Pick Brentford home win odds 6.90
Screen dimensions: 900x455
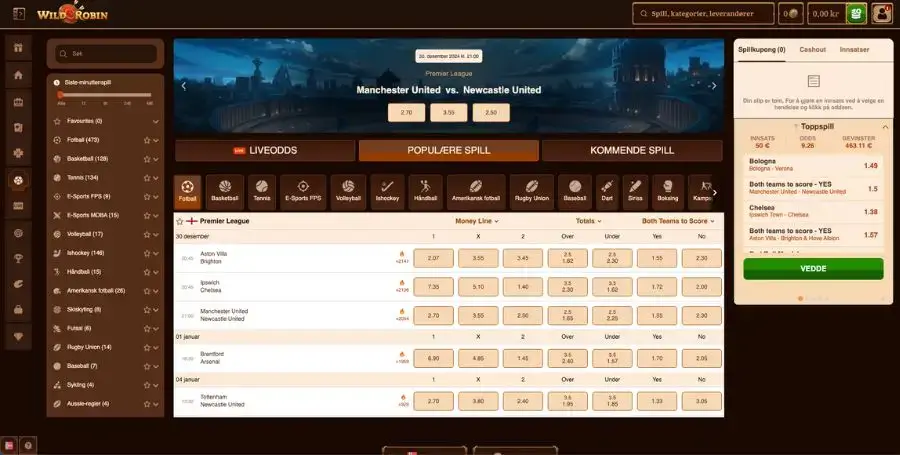(x=433, y=359)
